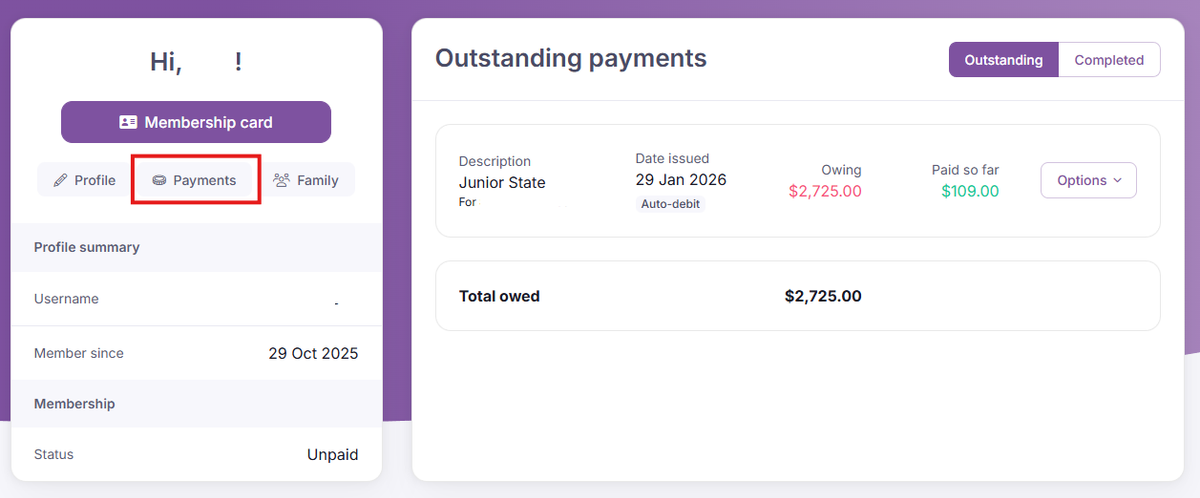This screenshot has width=1200, height=498.
Task: Select the Outstanding payments tab
Action: pos(1003,60)
